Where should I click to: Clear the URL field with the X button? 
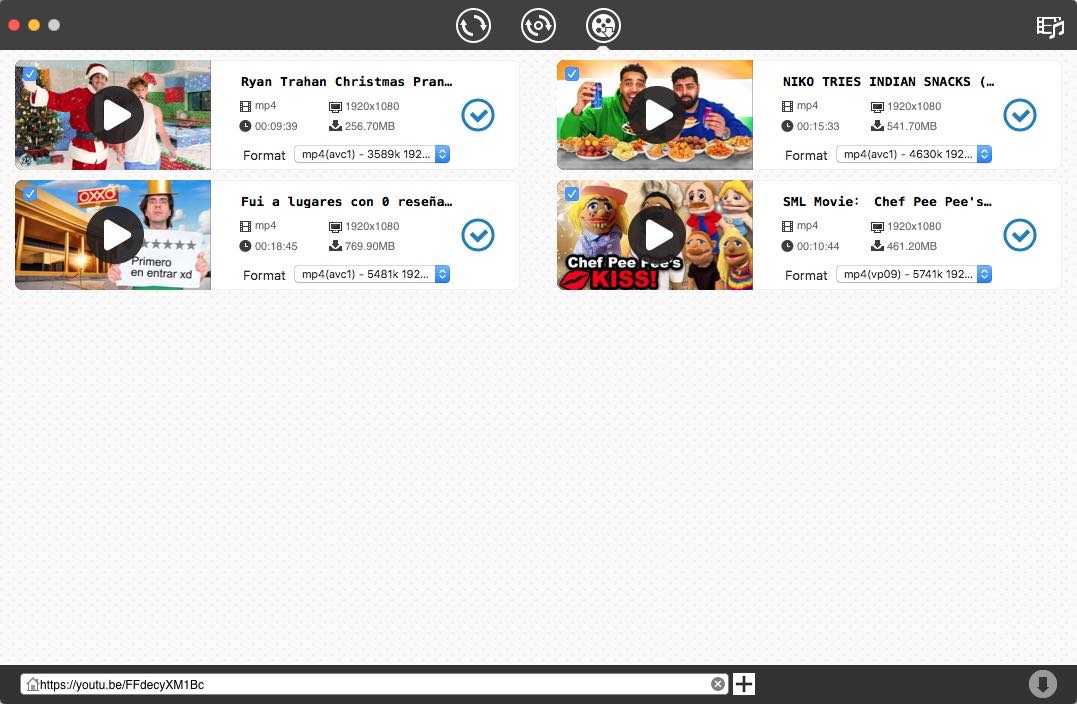pos(718,684)
